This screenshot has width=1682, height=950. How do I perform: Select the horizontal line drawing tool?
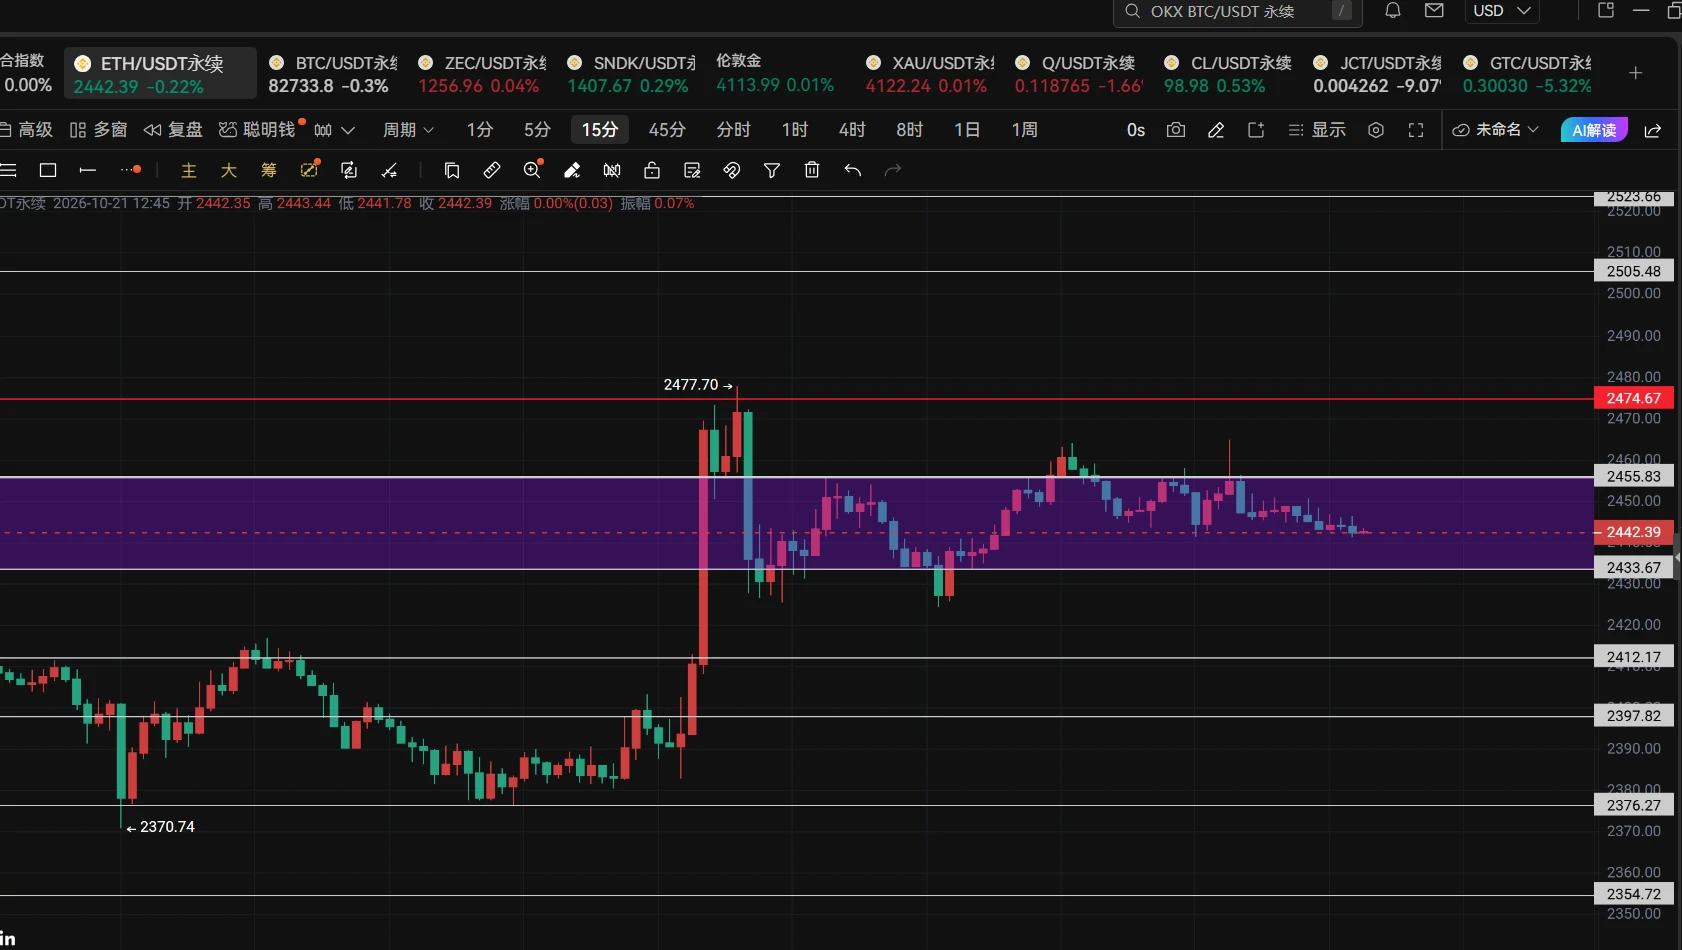pos(87,170)
